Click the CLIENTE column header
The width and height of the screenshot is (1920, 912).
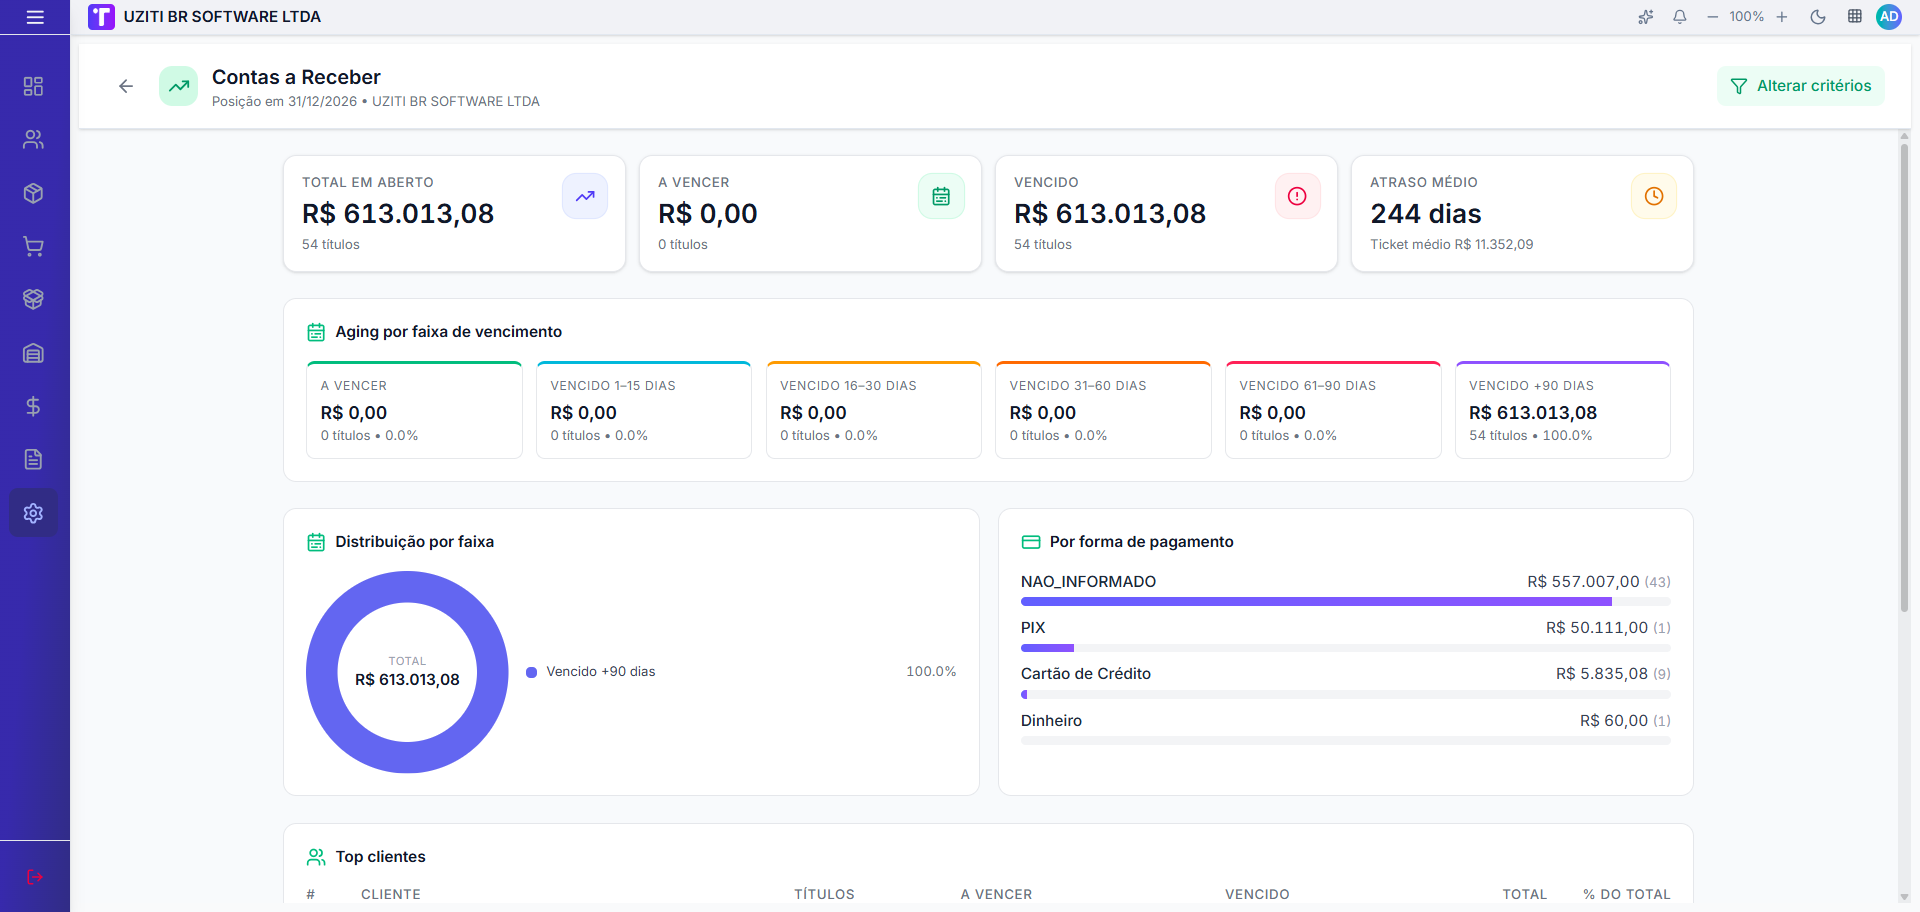point(391,894)
